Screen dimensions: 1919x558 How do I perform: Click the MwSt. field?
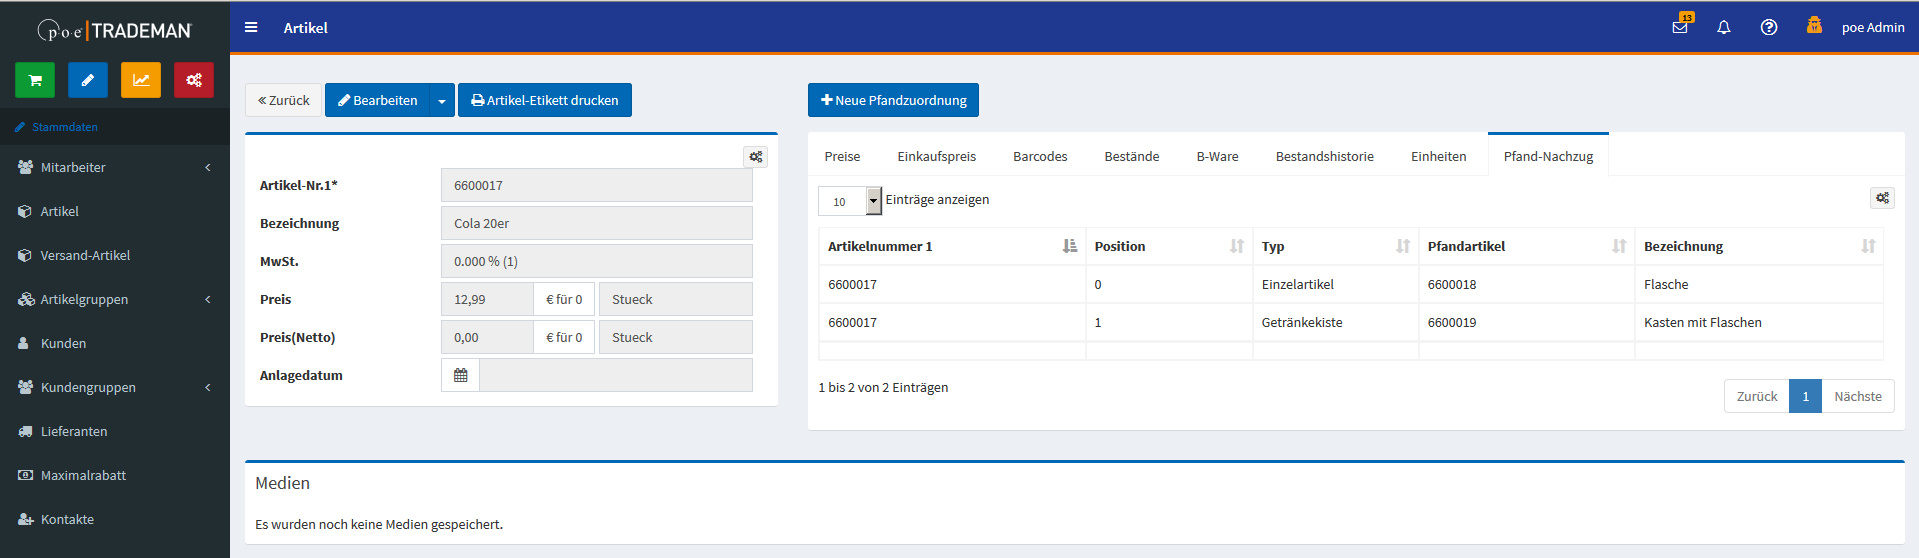(x=597, y=261)
